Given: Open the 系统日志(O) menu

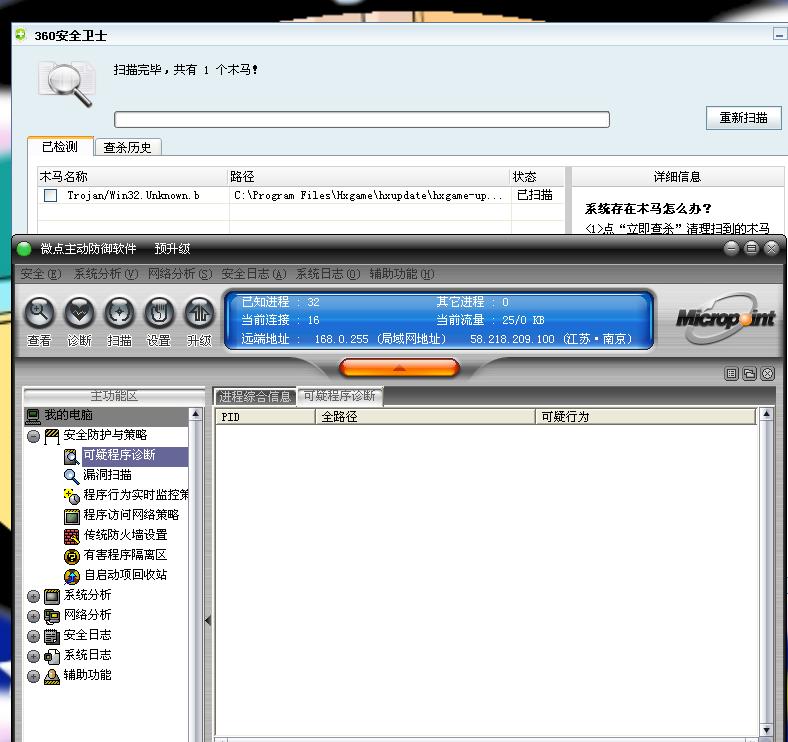Looking at the screenshot, I should point(328,274).
